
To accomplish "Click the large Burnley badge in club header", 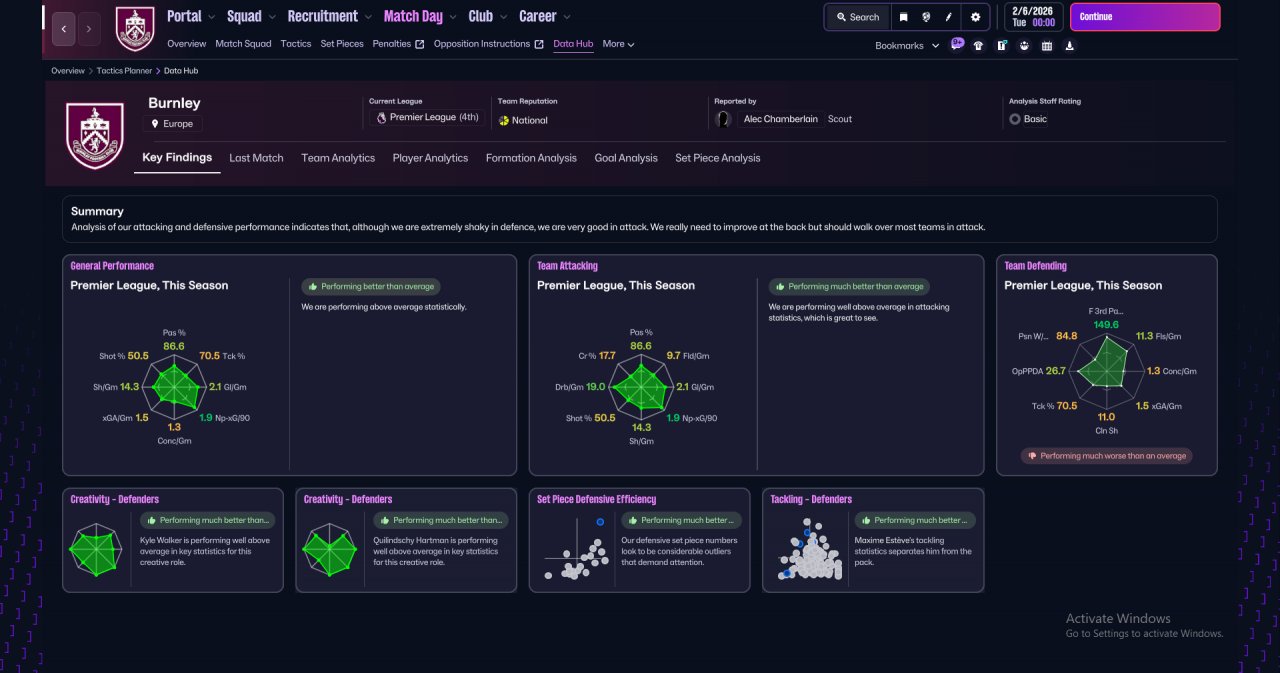I will click(95, 135).
